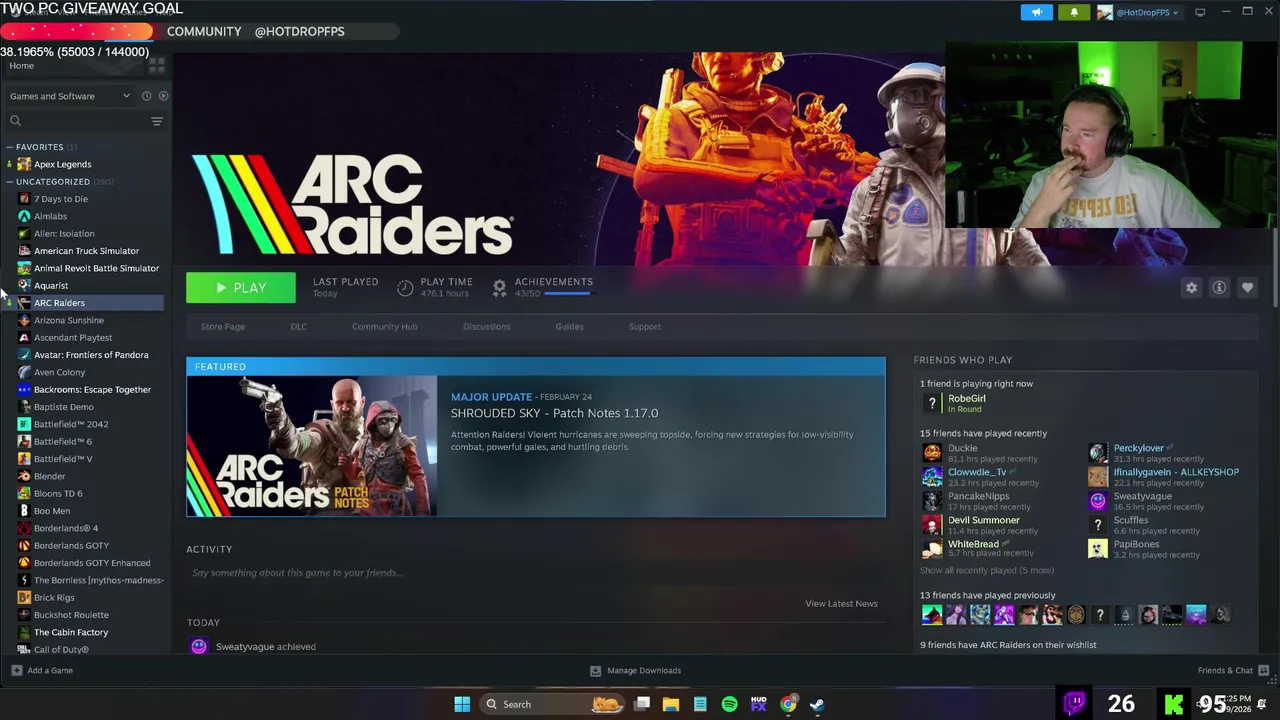Open the Guides tab
Screen dimensions: 1280x720
coord(569,327)
